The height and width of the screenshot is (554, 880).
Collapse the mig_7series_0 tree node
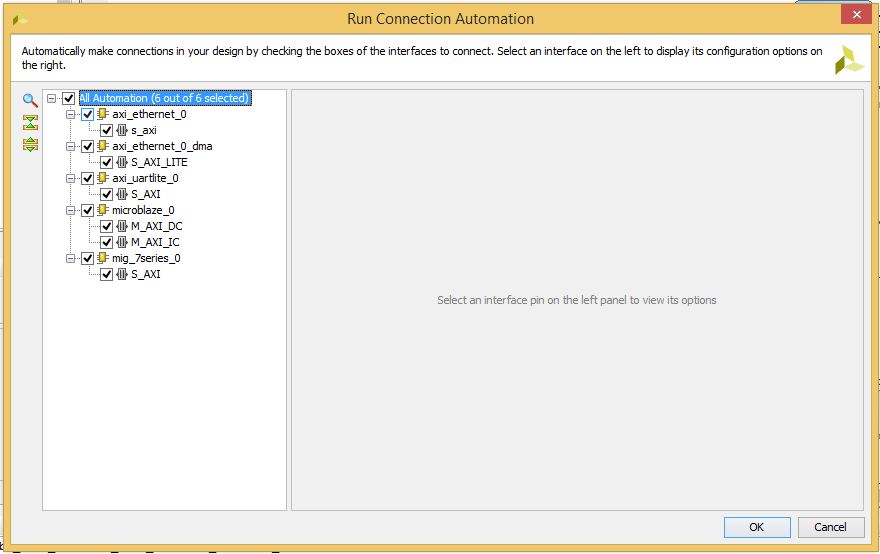pyautogui.click(x=71, y=259)
